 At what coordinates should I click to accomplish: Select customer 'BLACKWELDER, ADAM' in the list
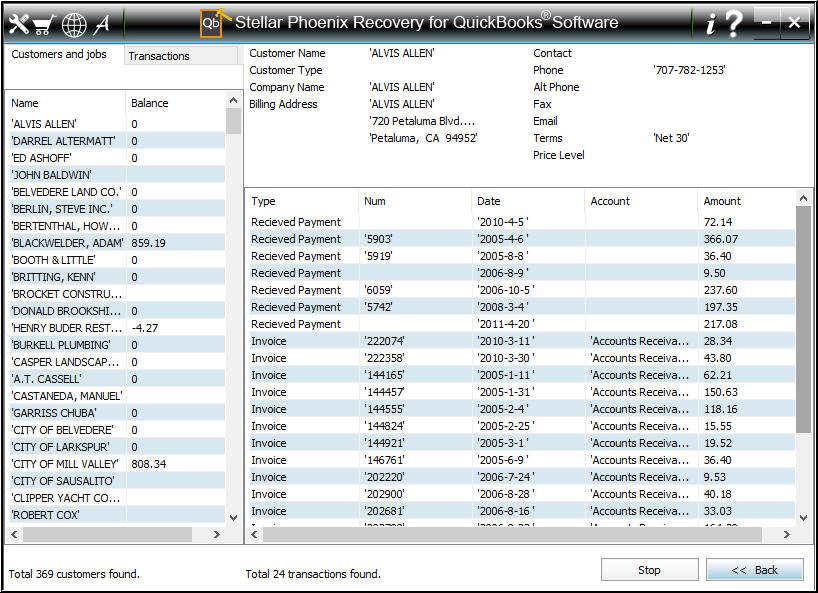[x=66, y=243]
